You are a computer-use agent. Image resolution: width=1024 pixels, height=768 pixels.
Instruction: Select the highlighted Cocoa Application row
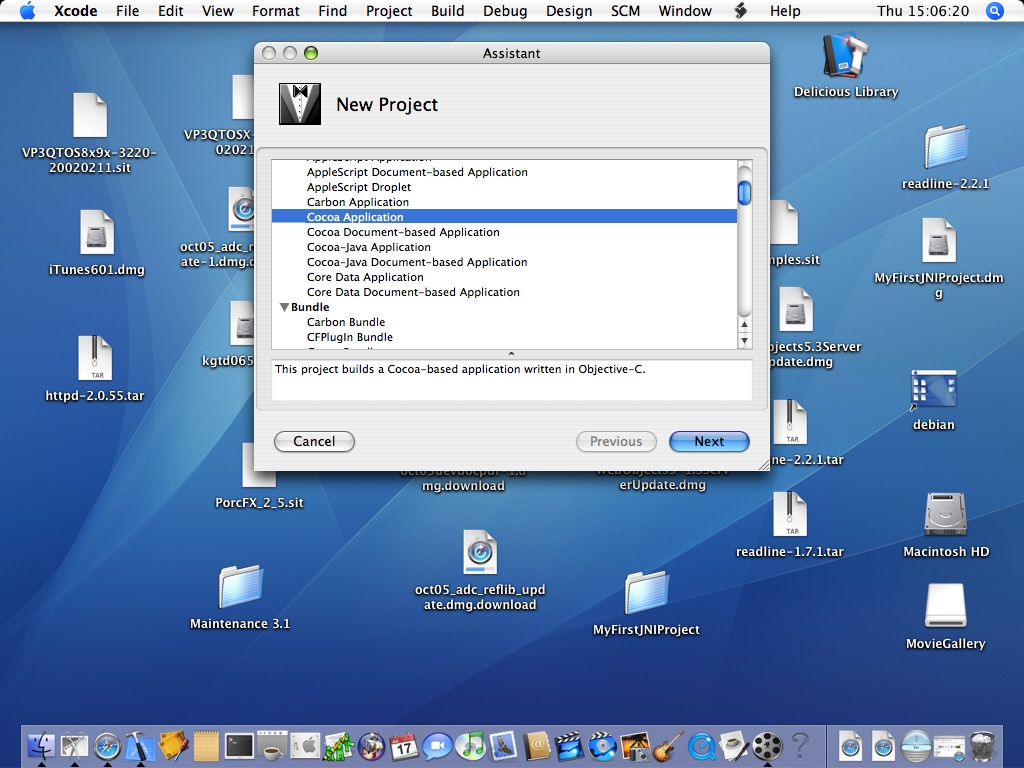point(504,217)
